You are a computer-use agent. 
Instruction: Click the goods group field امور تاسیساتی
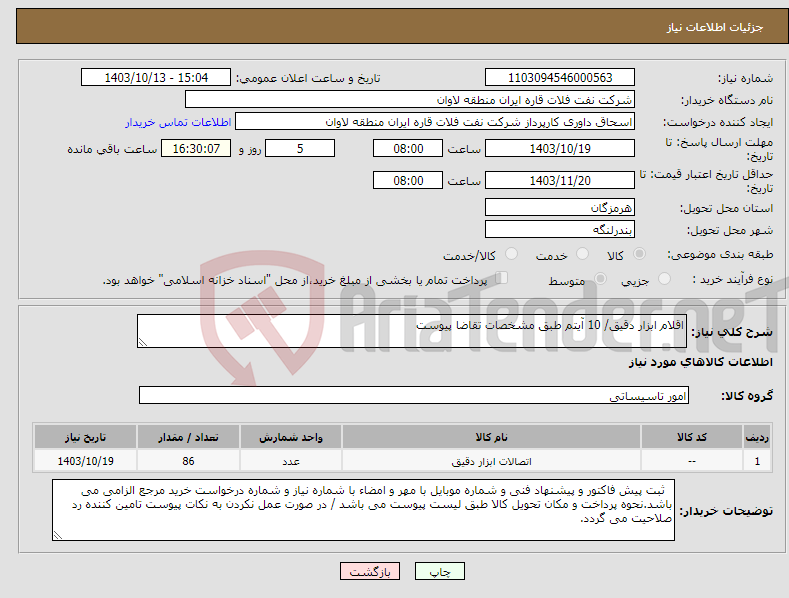pyautogui.click(x=414, y=396)
